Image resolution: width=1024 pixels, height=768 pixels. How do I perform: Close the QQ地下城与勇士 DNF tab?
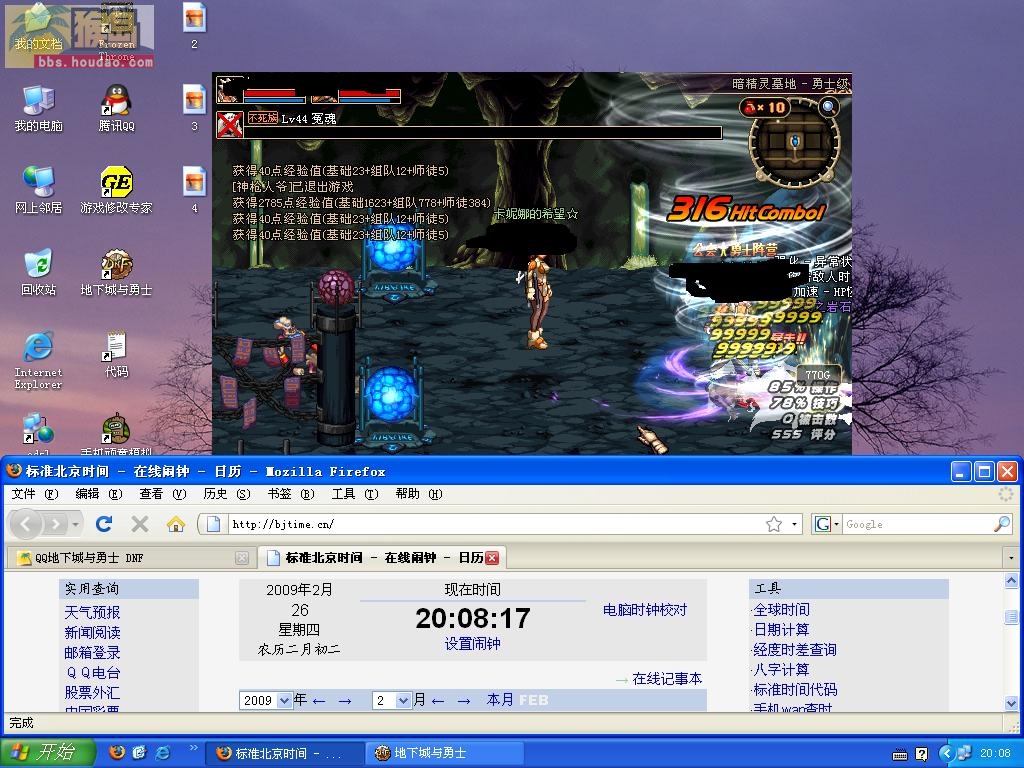point(242,558)
